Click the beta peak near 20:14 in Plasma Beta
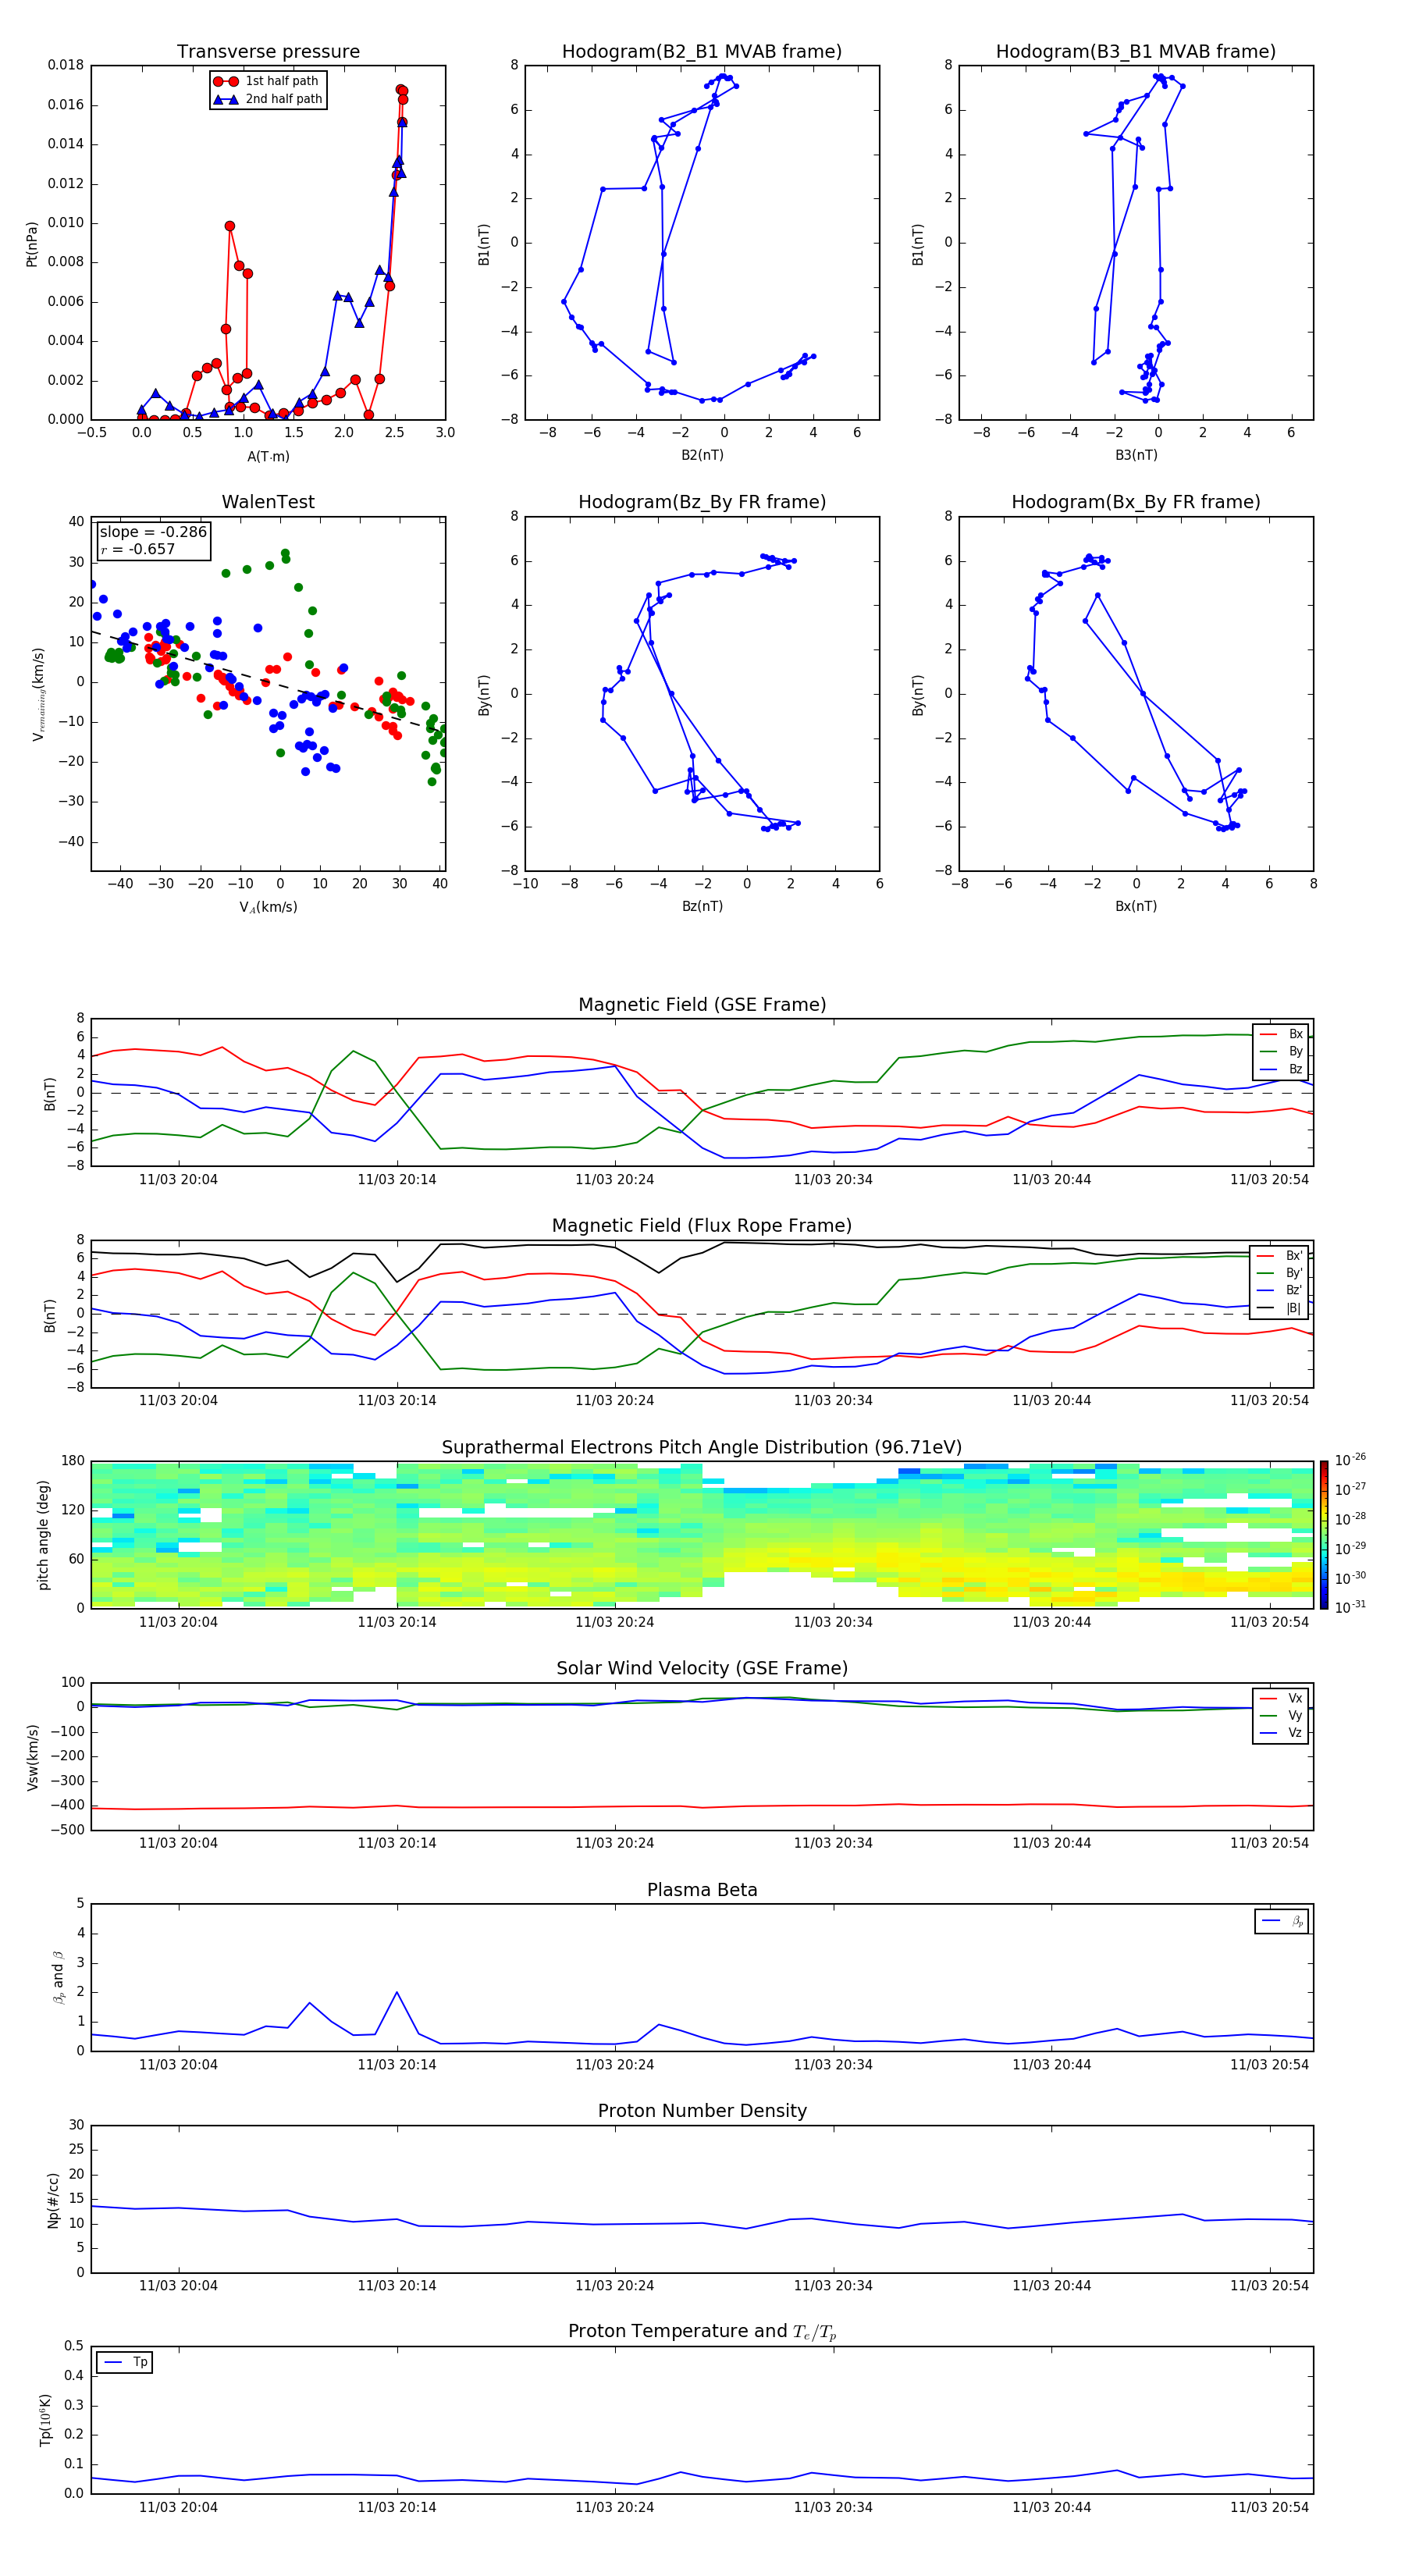The width and height of the screenshot is (1405, 2576). (397, 1992)
